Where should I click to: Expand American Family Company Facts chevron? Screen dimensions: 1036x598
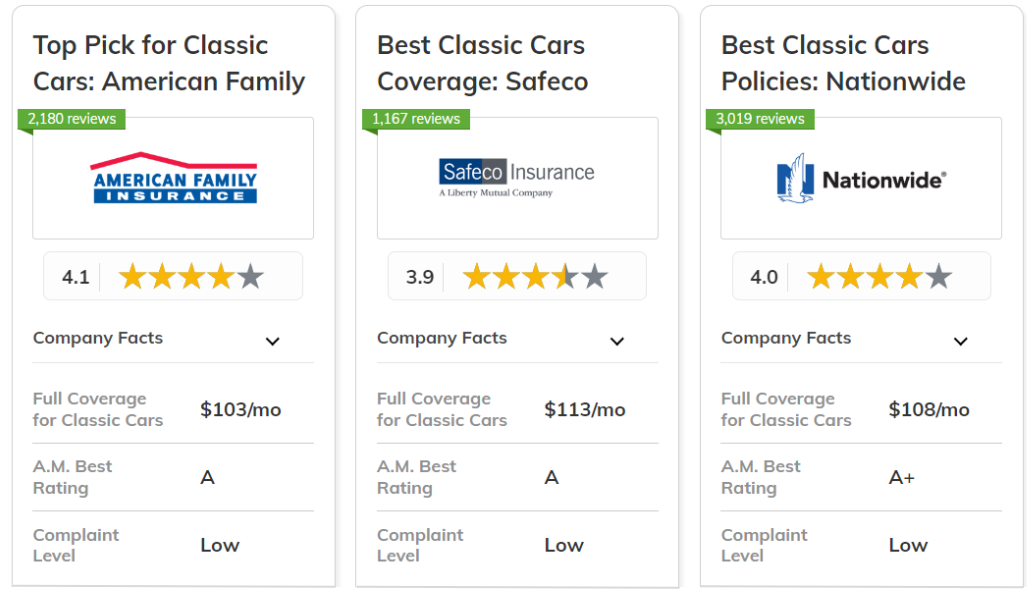pyautogui.click(x=272, y=341)
